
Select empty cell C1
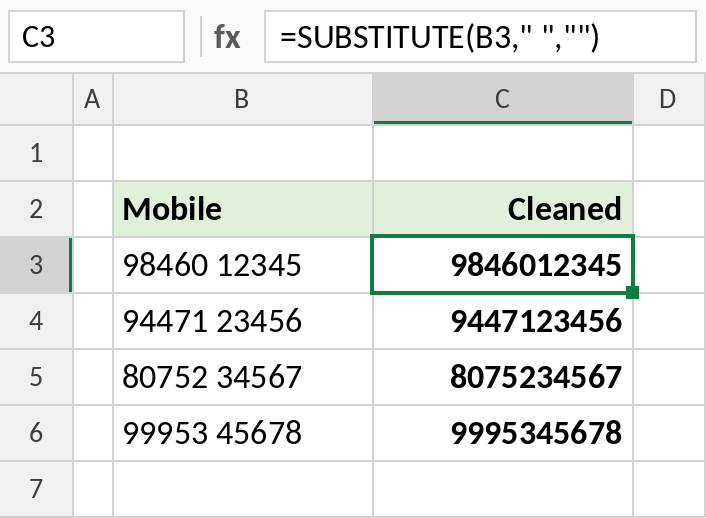point(503,153)
